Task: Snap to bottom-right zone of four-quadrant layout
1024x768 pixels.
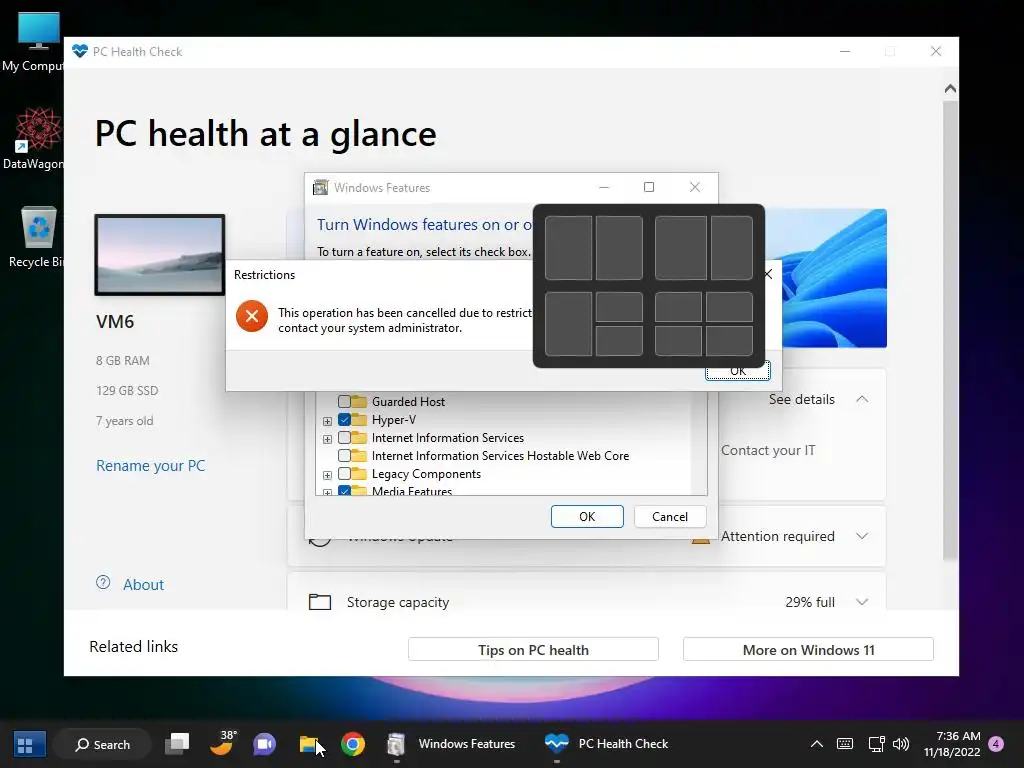Action: 729,341
